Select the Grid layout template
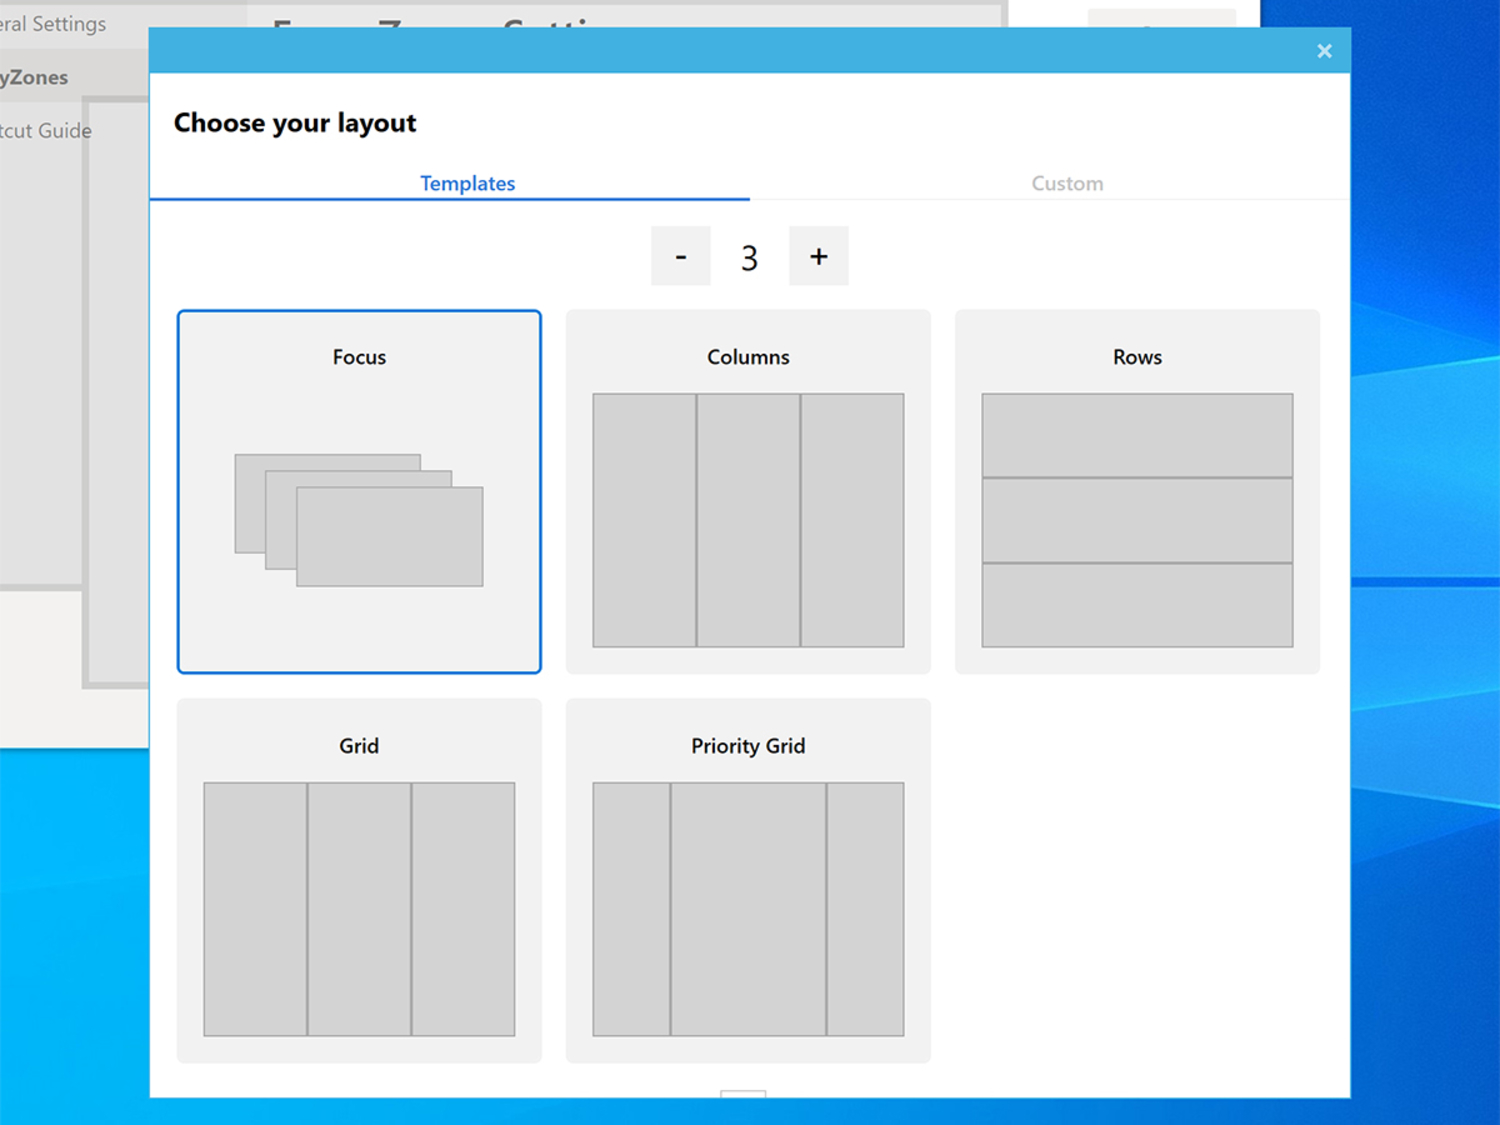 [359, 746]
